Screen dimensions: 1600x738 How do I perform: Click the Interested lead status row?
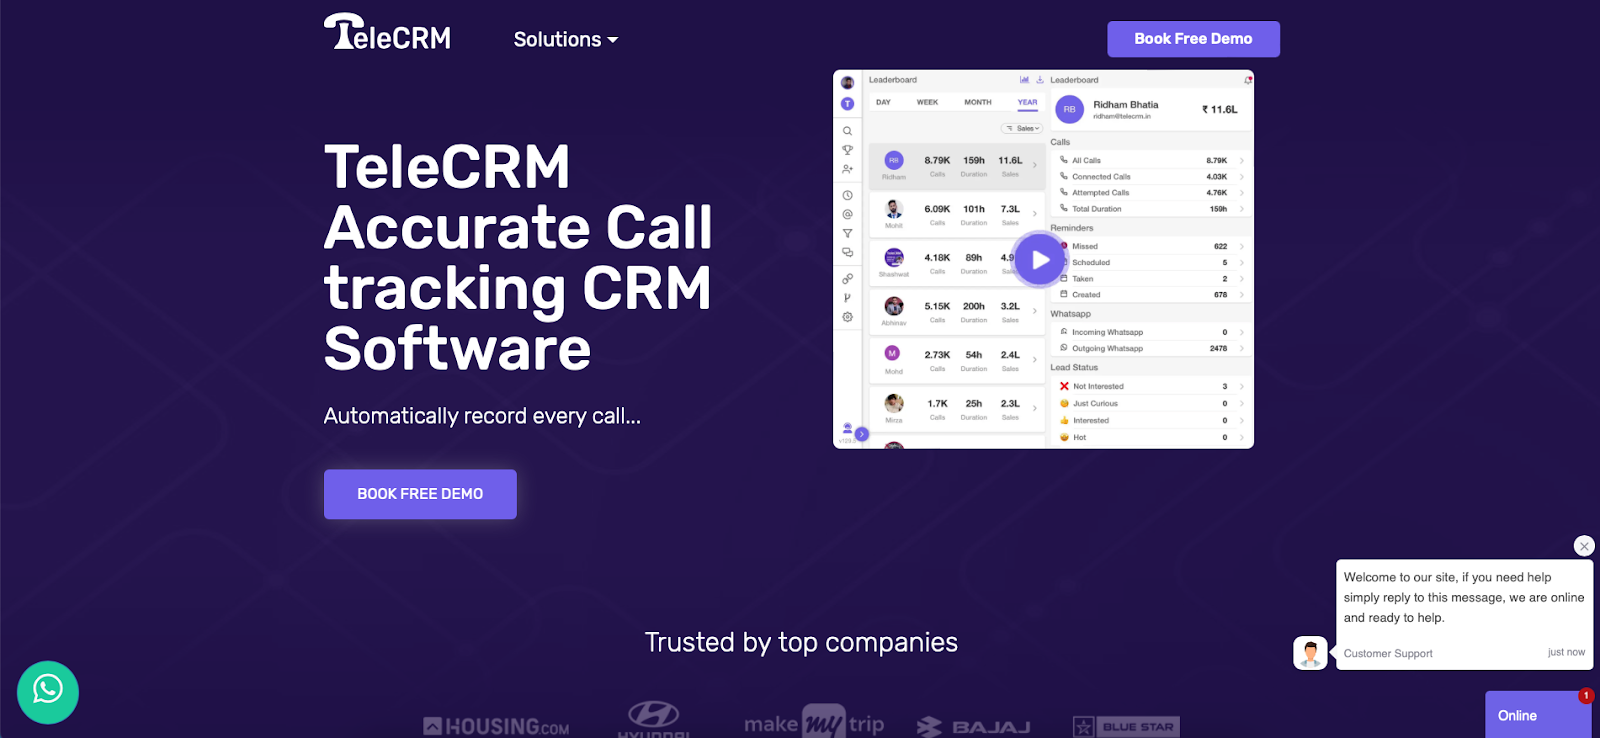(1150, 421)
